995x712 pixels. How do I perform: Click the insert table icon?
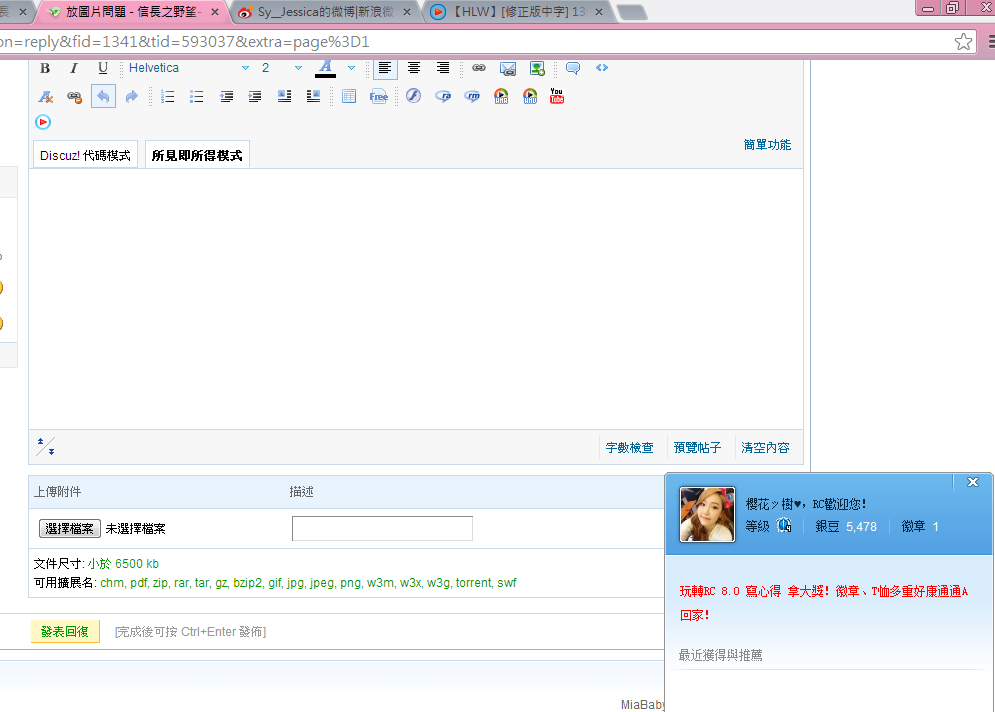[x=348, y=96]
